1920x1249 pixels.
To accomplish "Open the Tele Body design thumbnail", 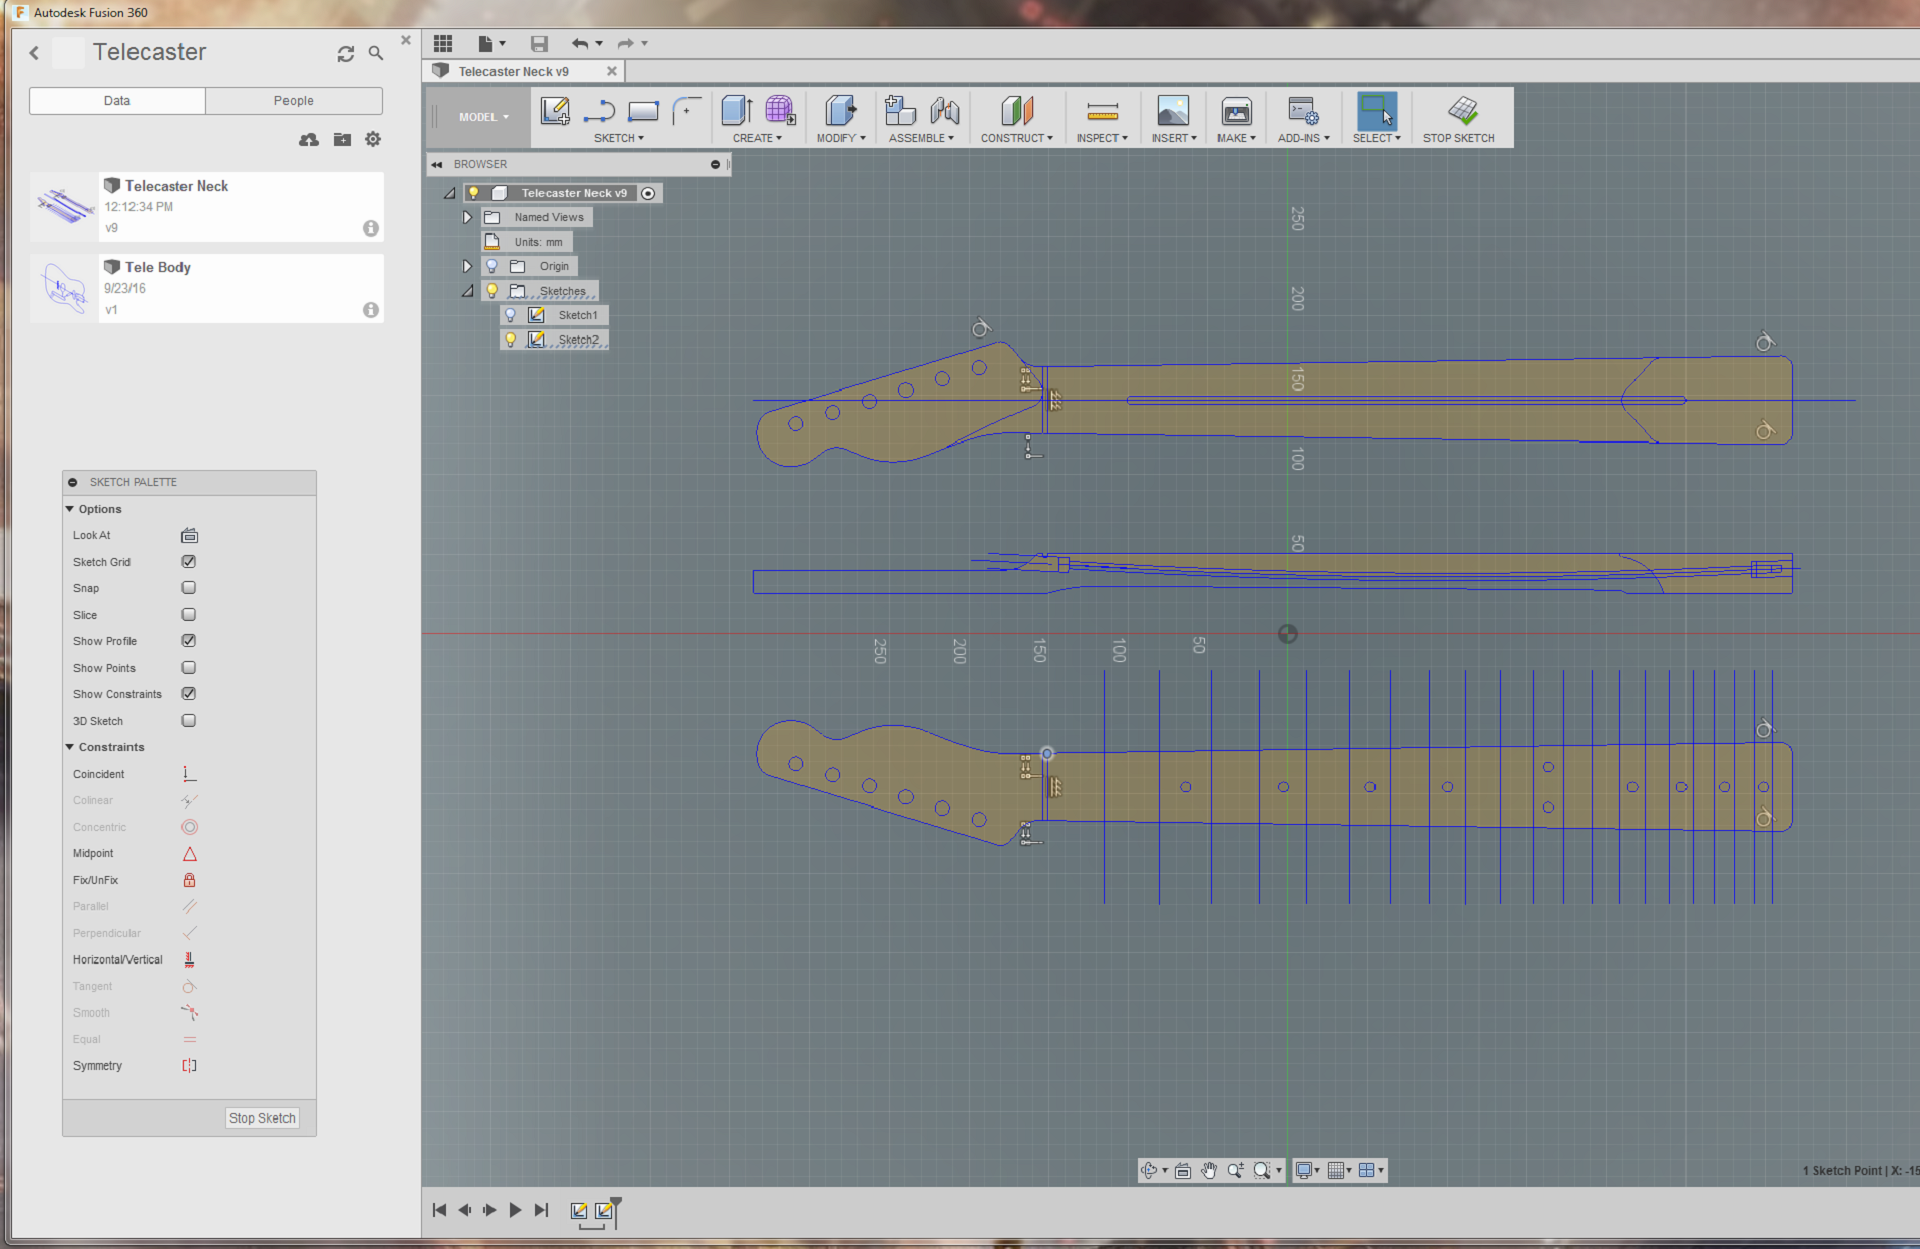I will (x=65, y=288).
